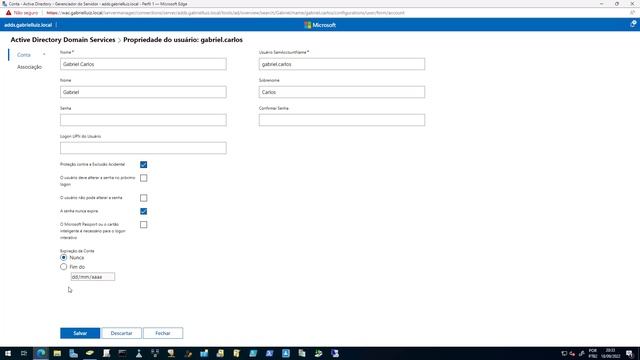Click the dd/mm/aaaa expiration date field

[x=93, y=277]
